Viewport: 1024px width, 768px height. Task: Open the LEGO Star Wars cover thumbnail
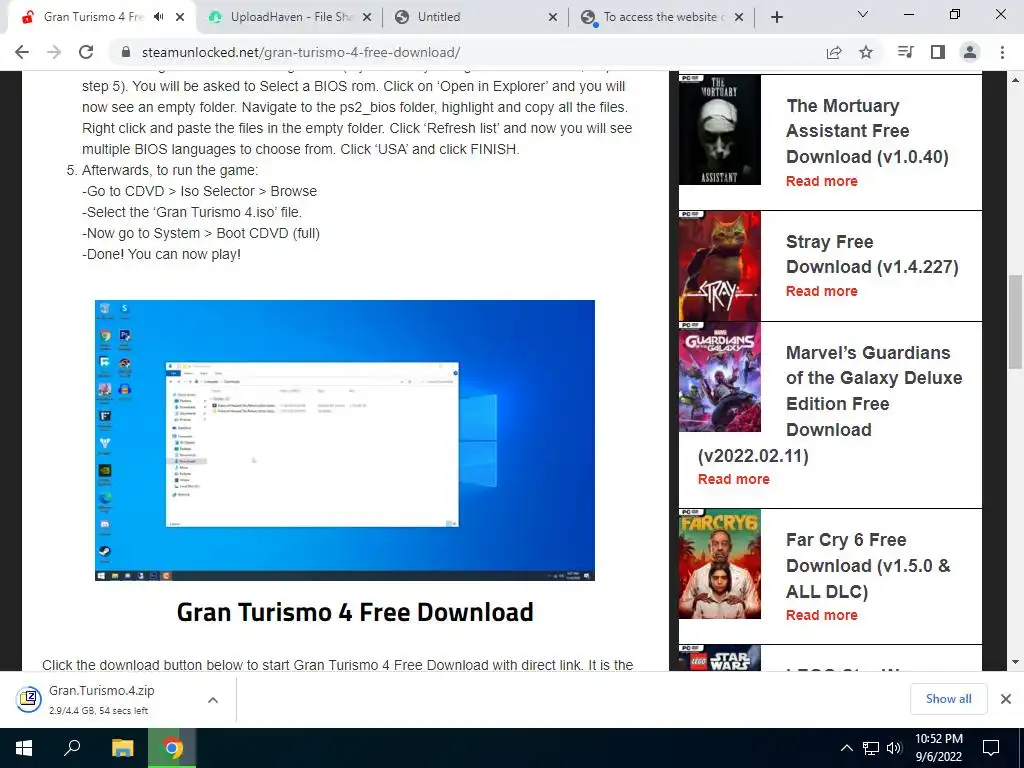[x=720, y=658]
